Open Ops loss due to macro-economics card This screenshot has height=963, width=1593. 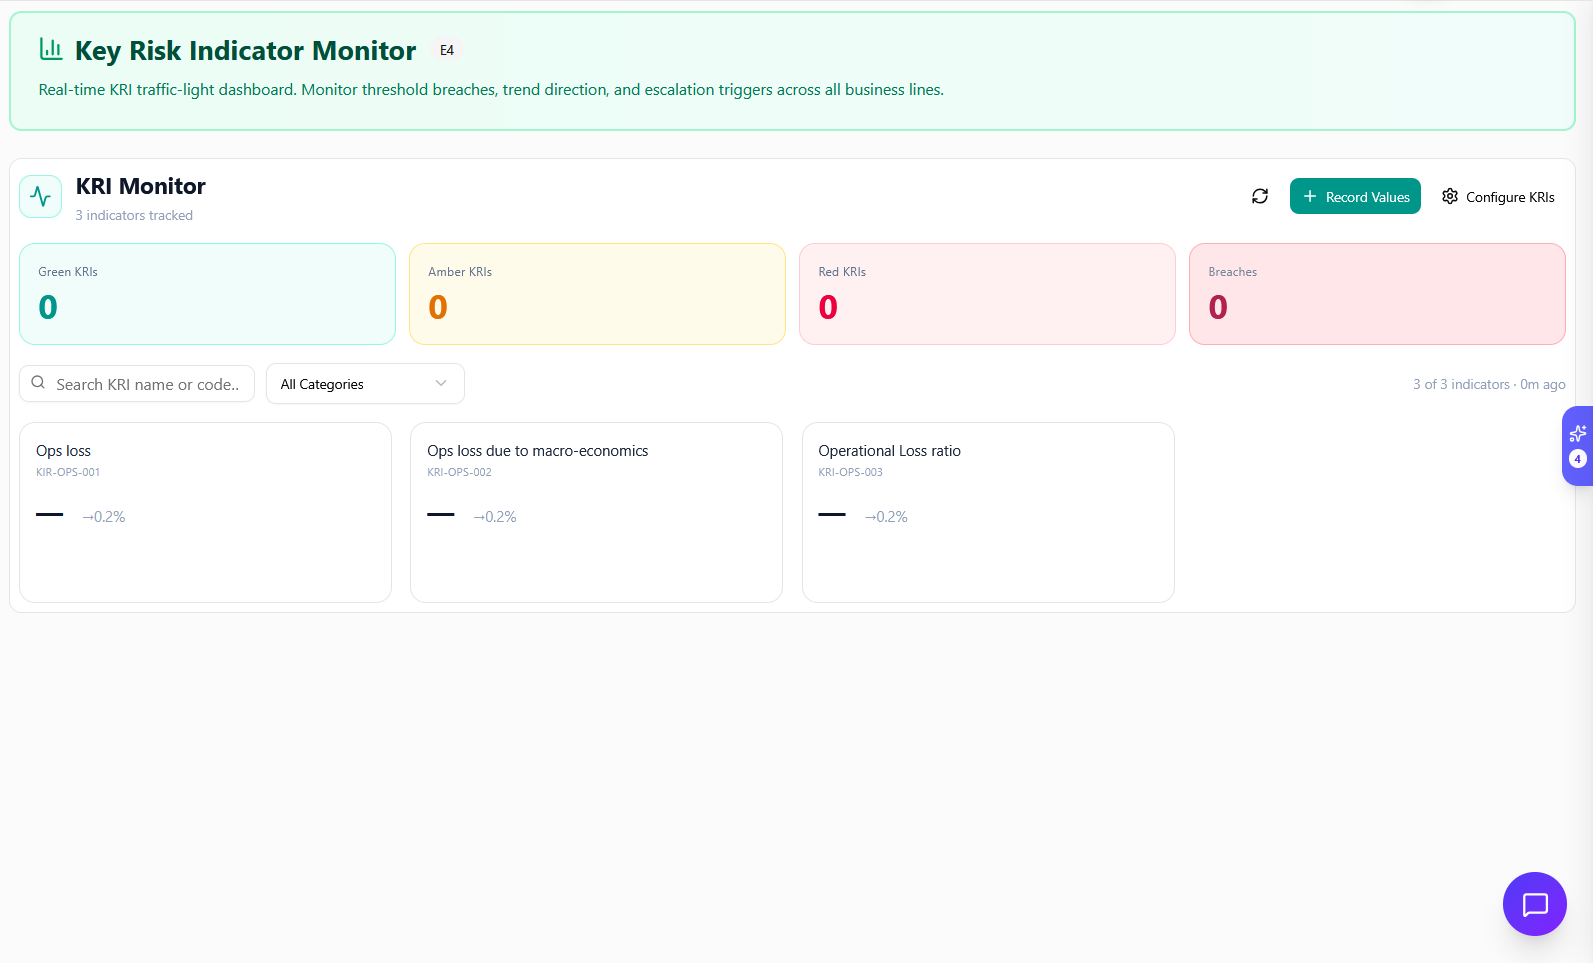click(x=596, y=512)
